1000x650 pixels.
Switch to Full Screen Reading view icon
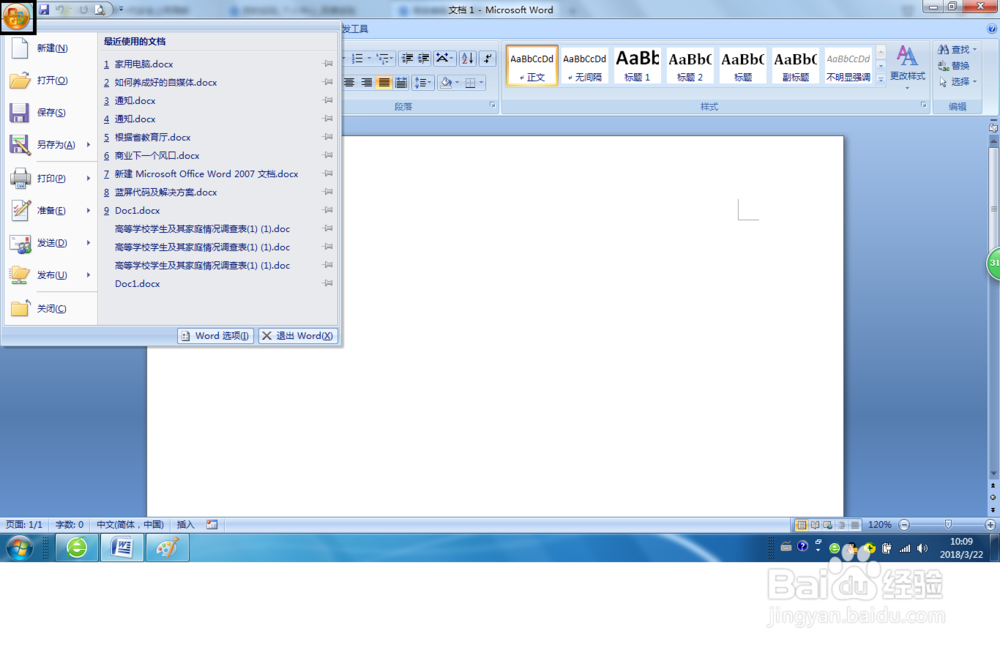[x=815, y=525]
